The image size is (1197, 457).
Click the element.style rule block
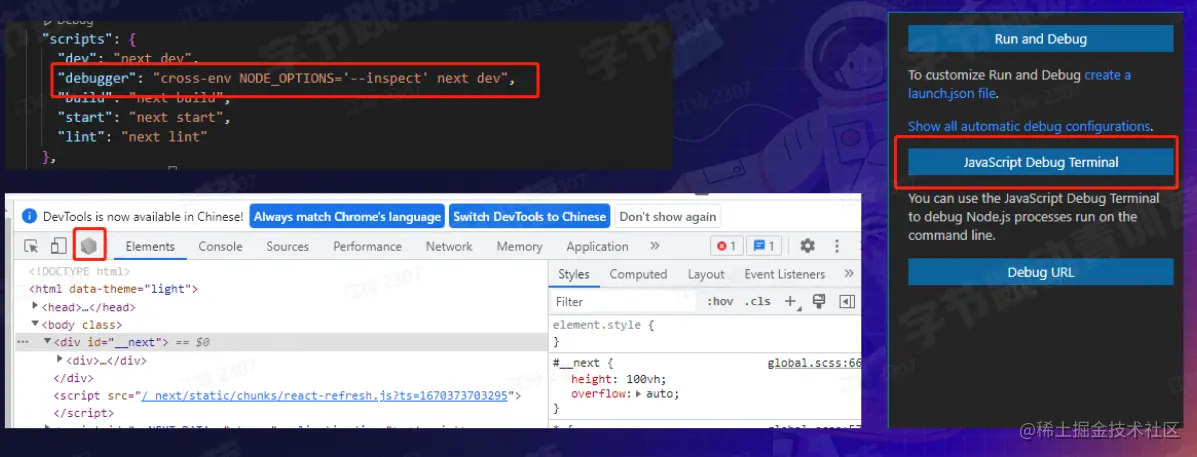(x=603, y=333)
